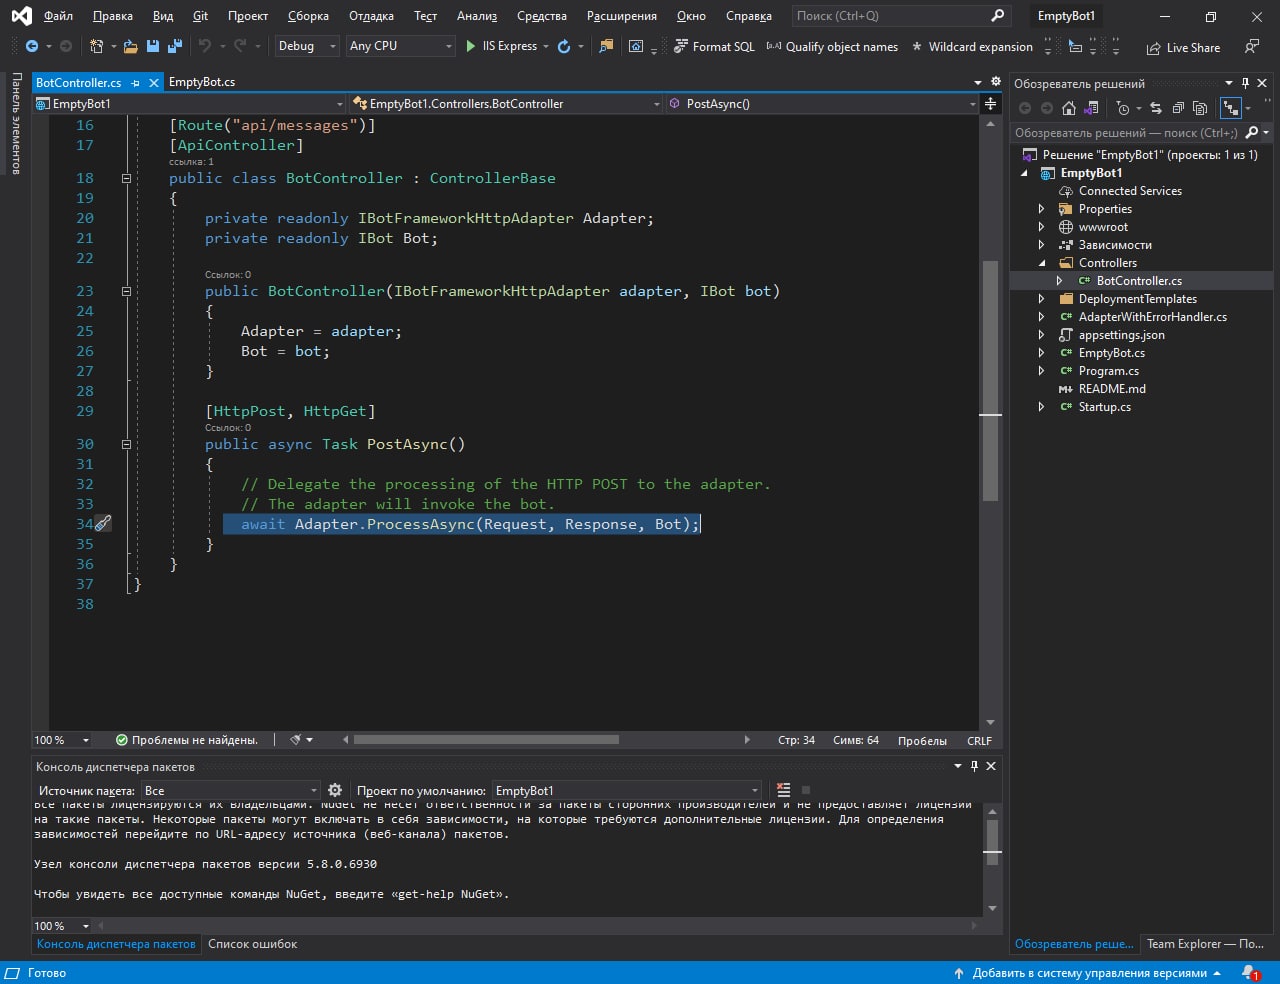Viewport: 1280px width, 984px height.
Task: Open the Debug configuration dropdown
Action: (306, 46)
